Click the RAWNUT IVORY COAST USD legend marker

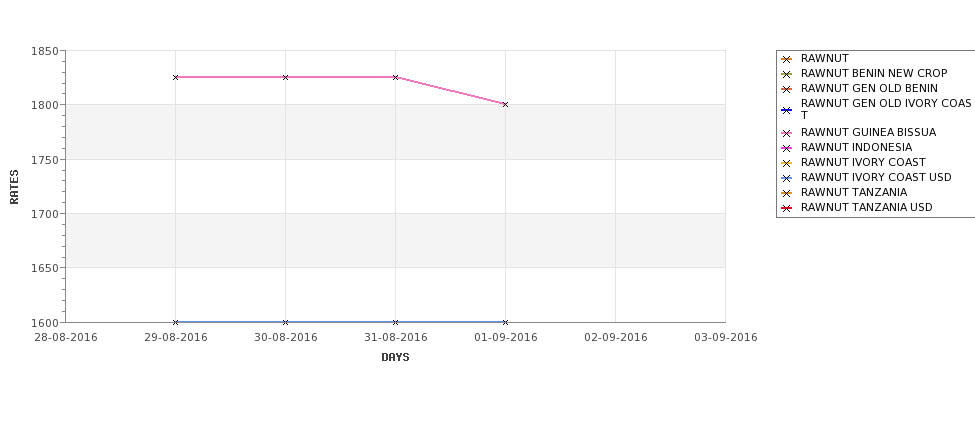pos(787,178)
